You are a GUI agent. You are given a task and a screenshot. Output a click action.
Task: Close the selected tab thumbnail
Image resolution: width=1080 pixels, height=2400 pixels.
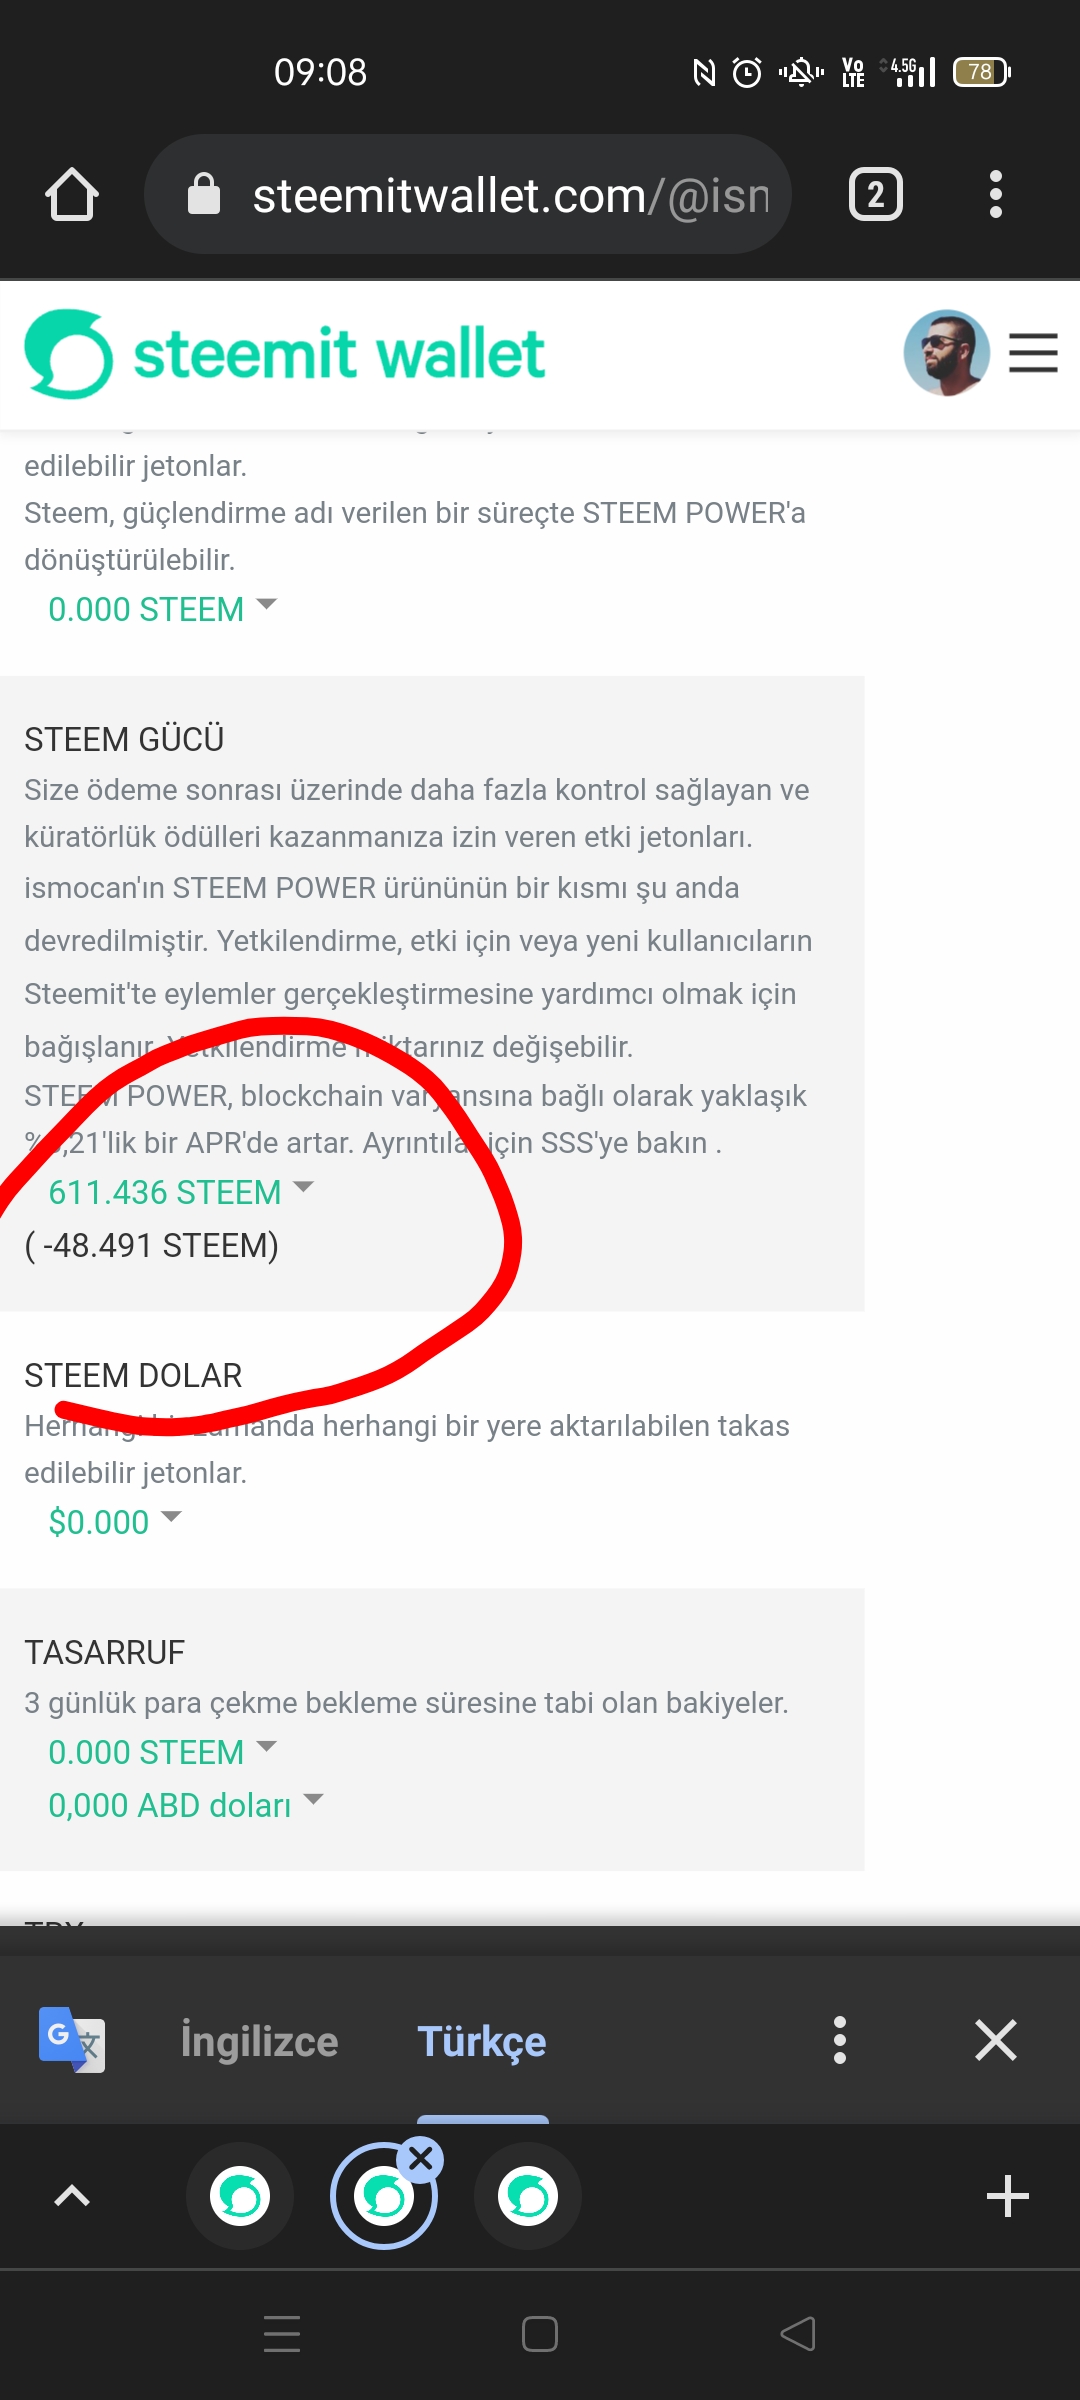click(421, 2159)
